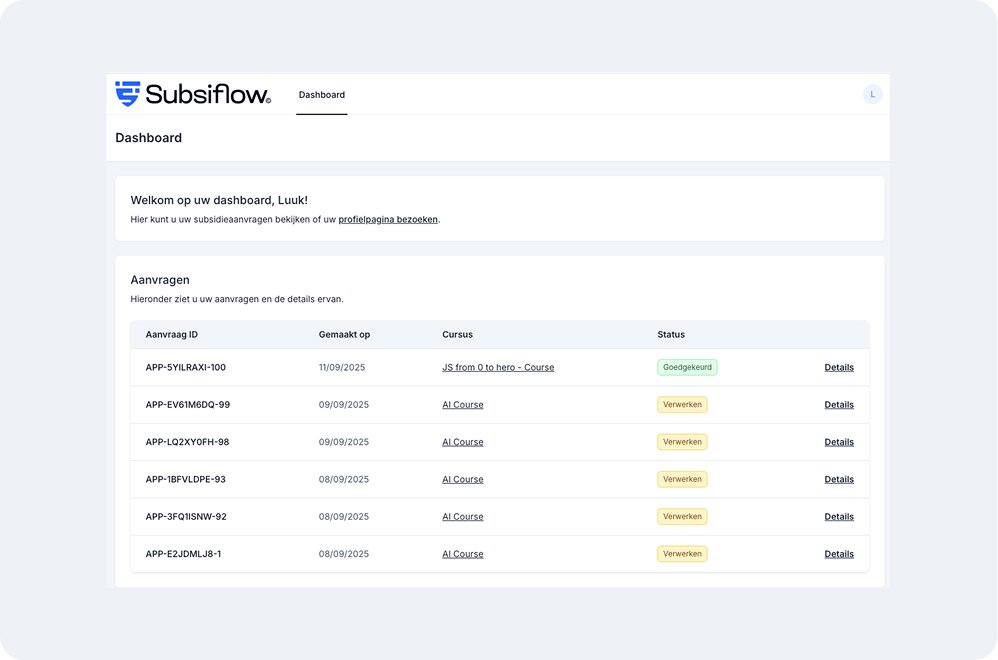This screenshot has height=660, width=998.
Task: Select the Gemaakt op column header
Action: point(344,335)
